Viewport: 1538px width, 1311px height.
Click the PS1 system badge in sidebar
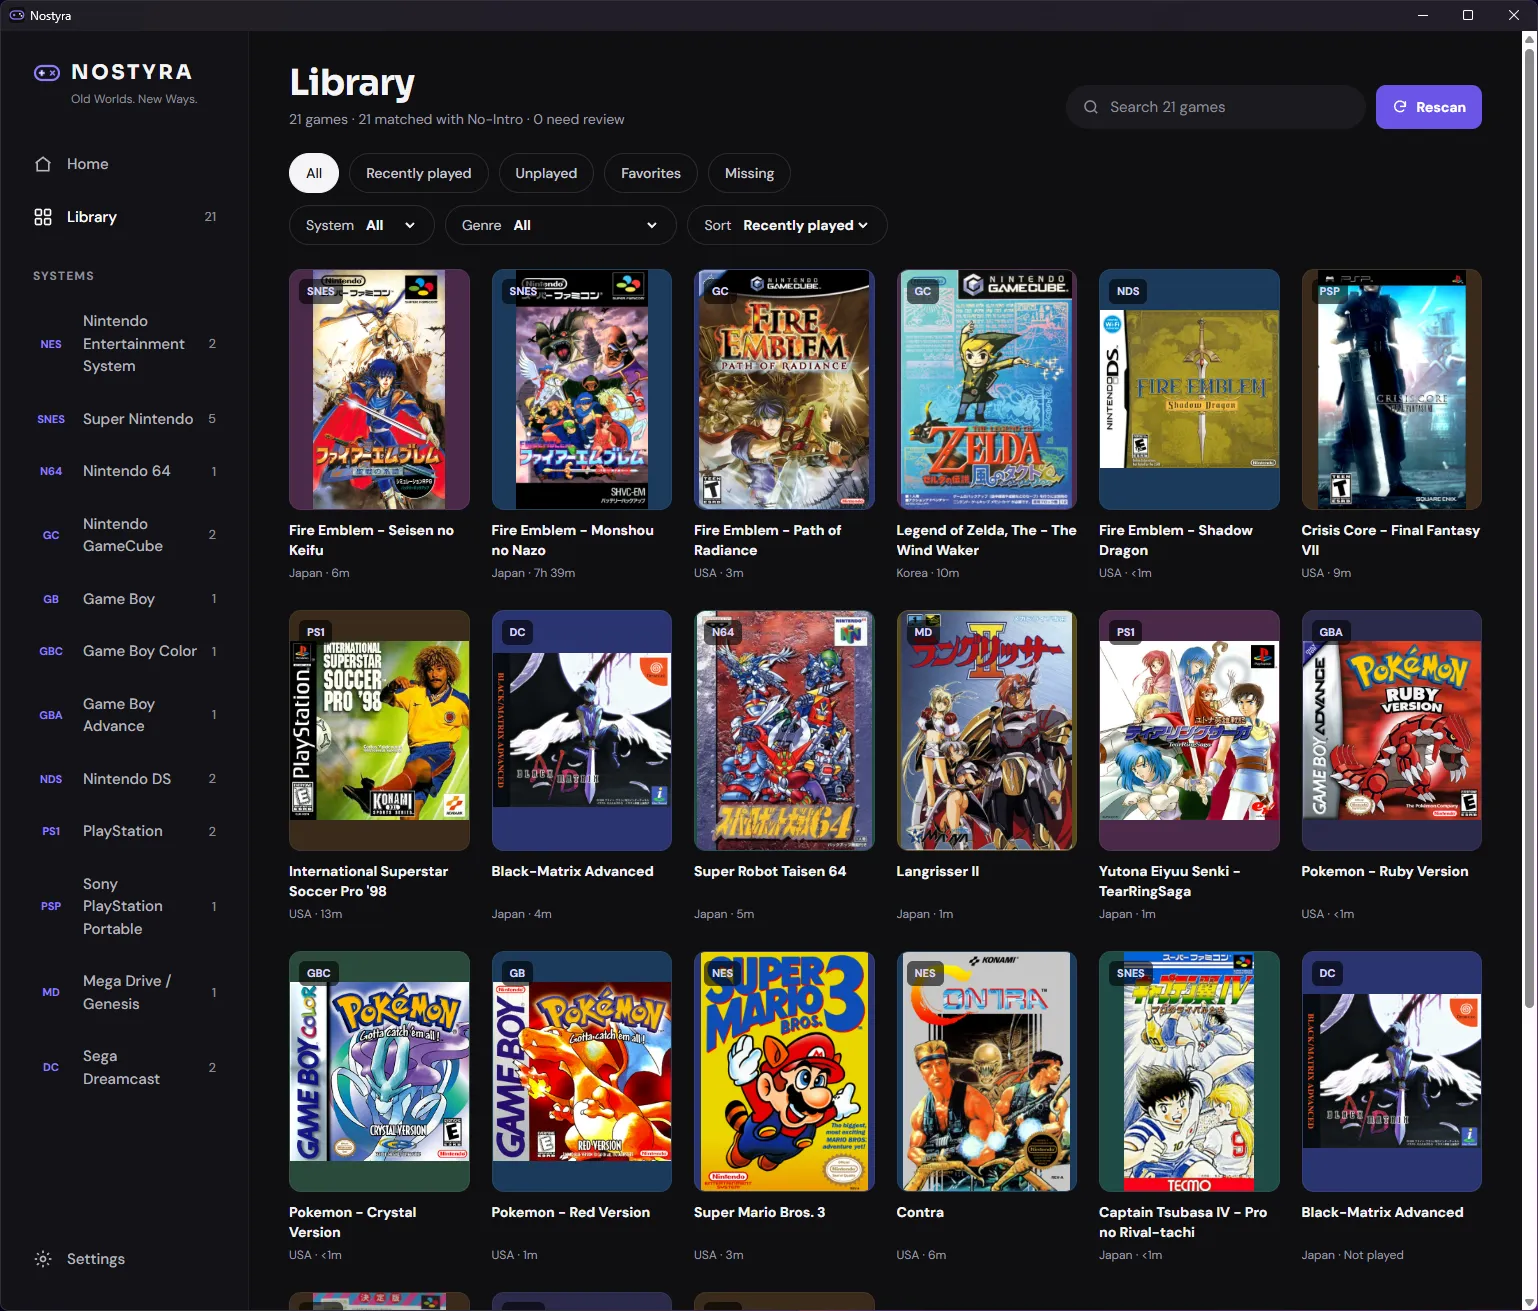pos(51,831)
